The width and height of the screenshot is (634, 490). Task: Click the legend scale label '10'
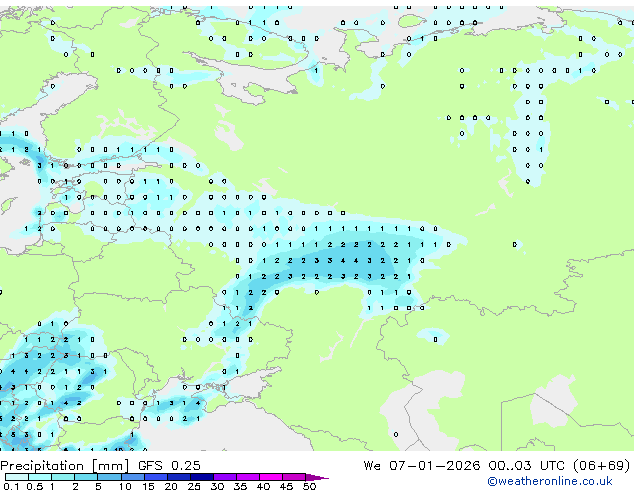click(125, 486)
